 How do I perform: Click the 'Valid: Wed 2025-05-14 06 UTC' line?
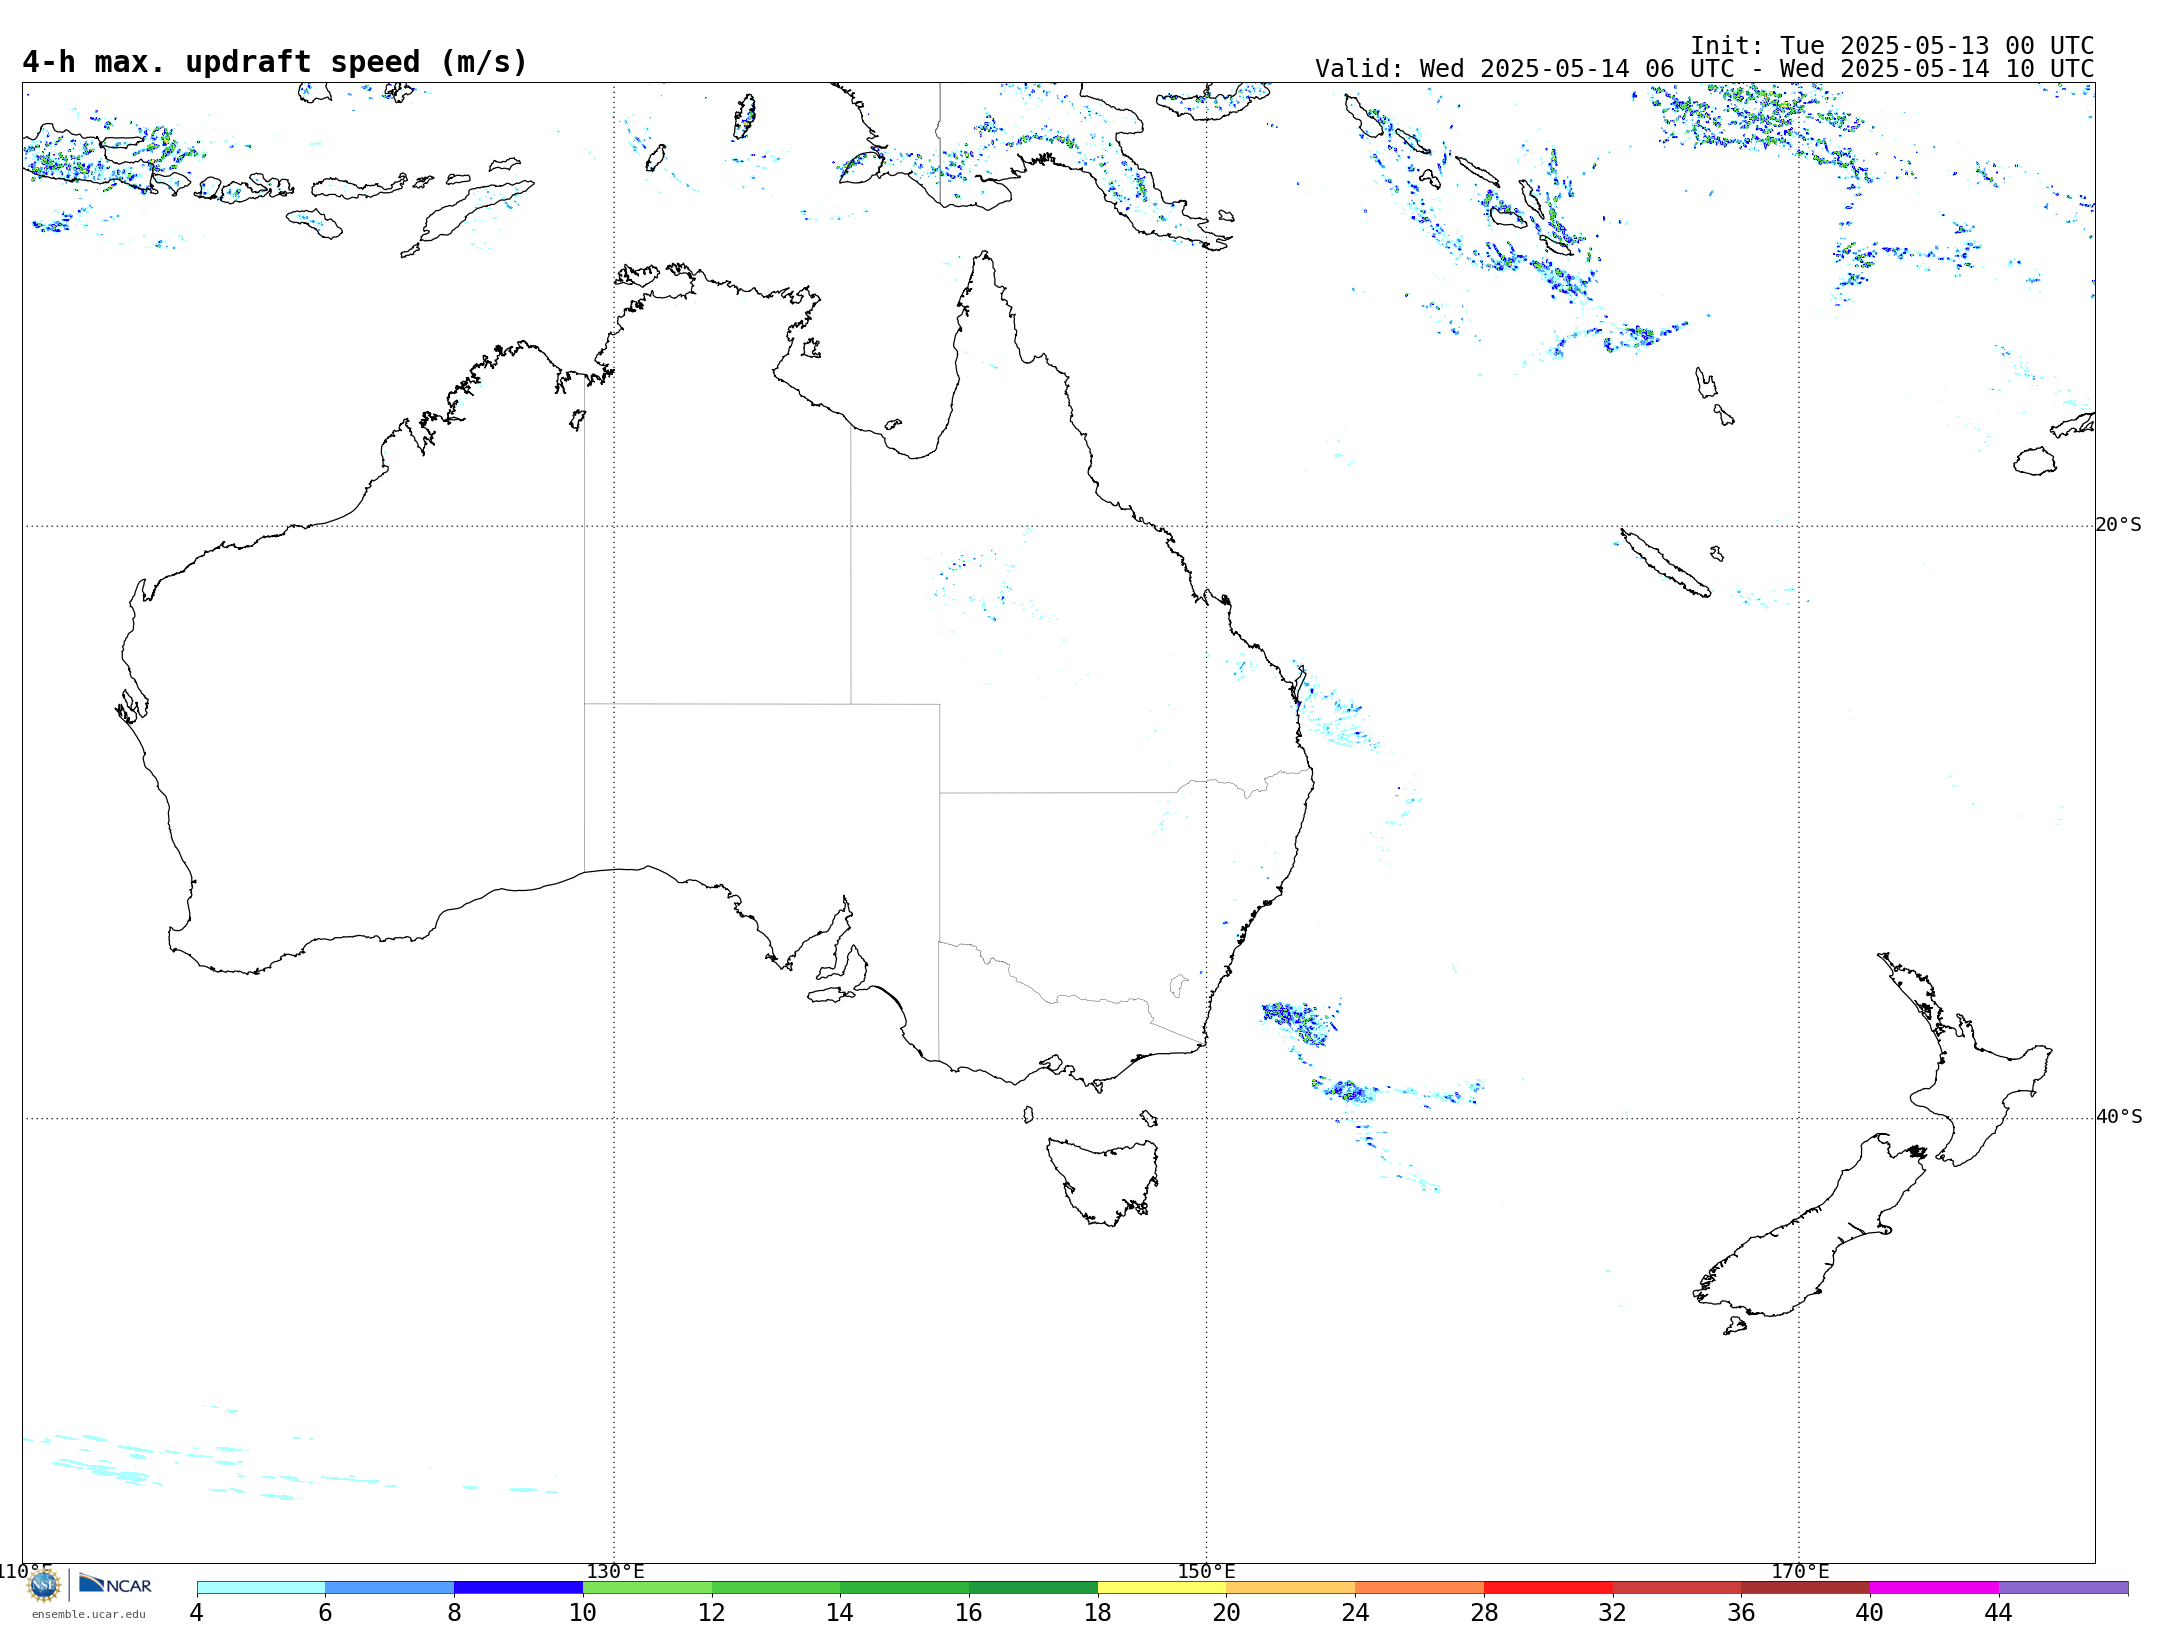[1704, 69]
